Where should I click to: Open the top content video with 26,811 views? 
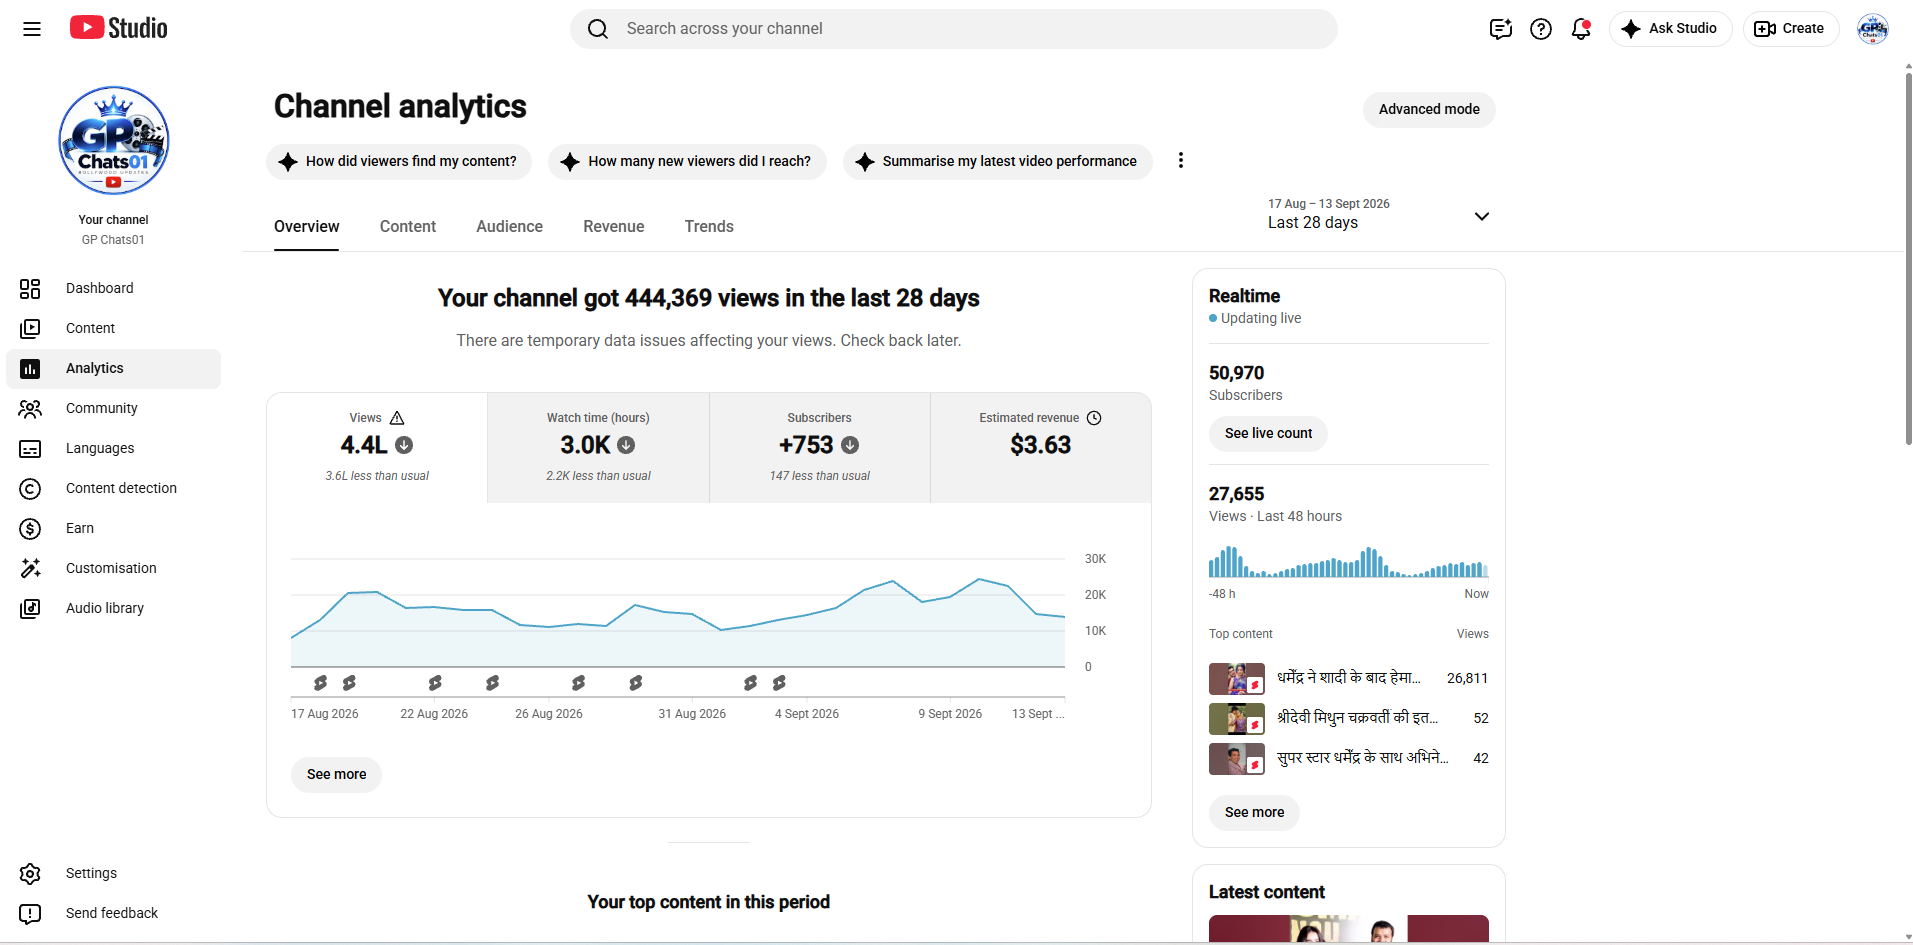point(1348,679)
